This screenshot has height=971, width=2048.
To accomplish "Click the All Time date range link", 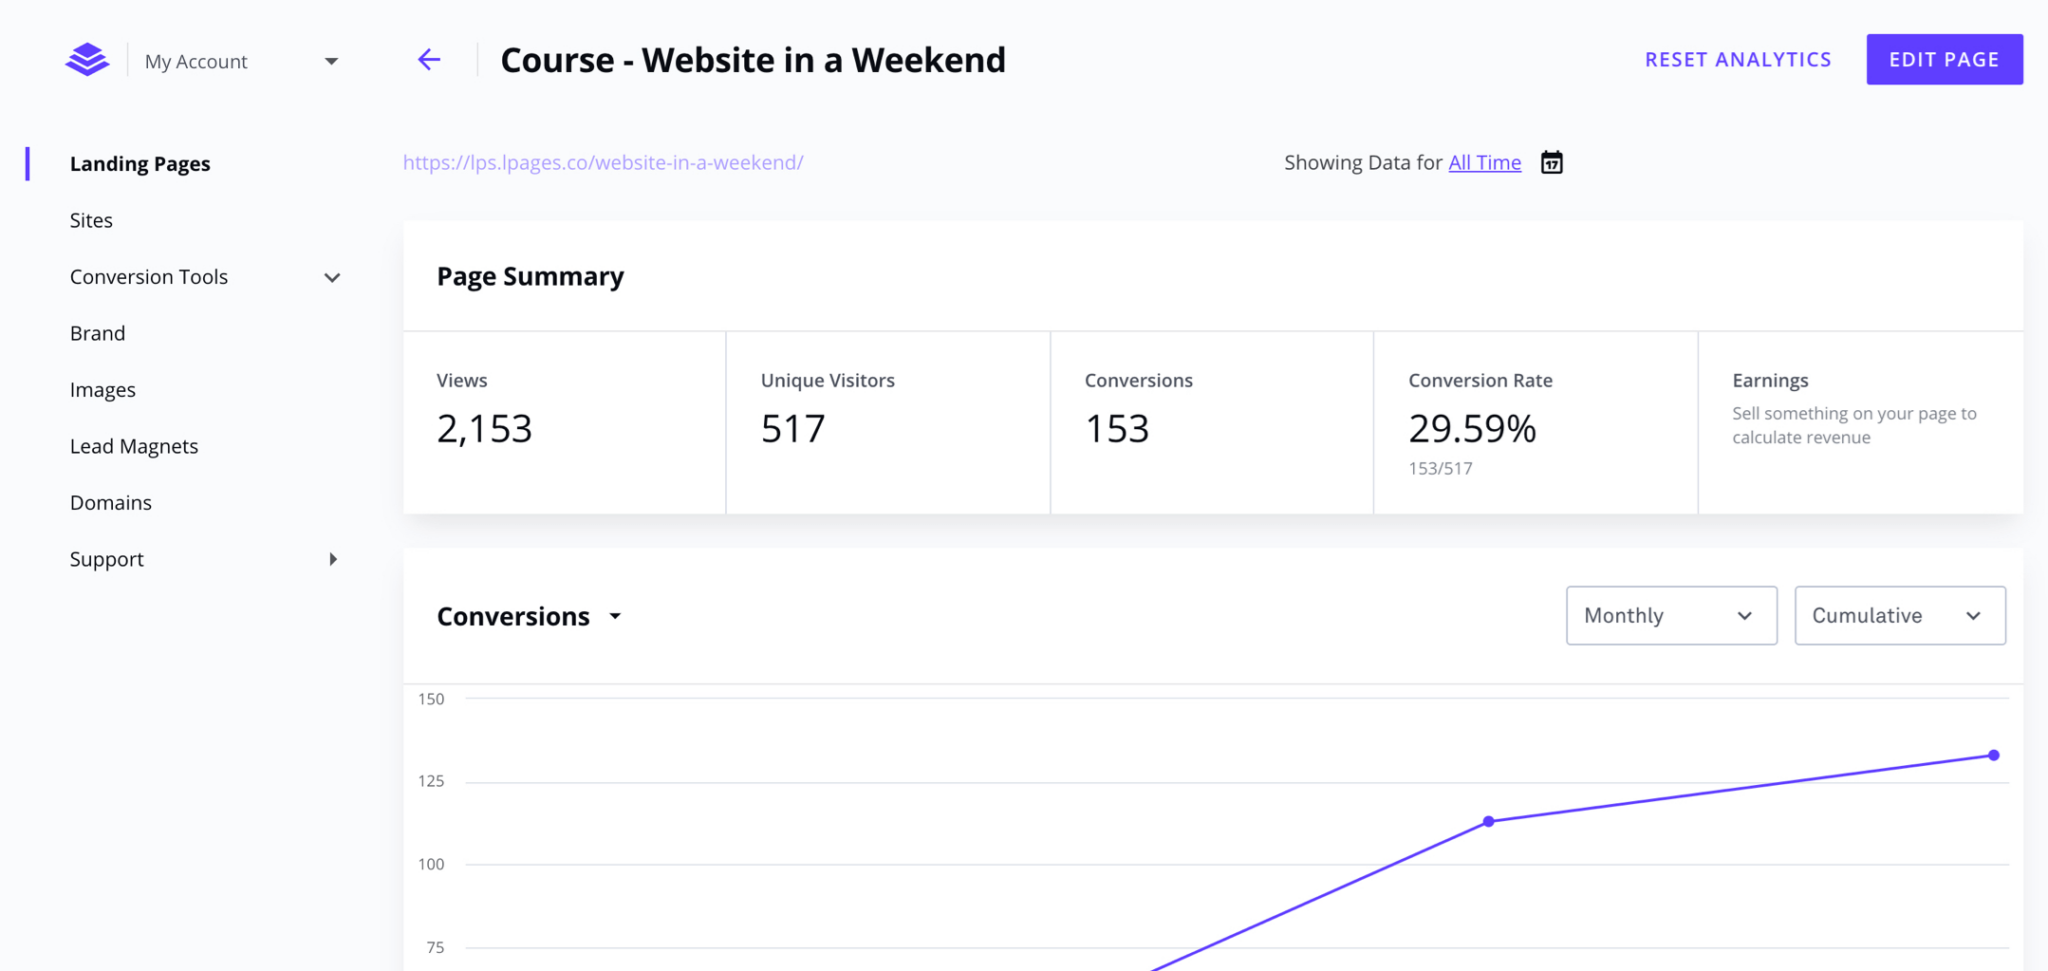I will point(1484,162).
